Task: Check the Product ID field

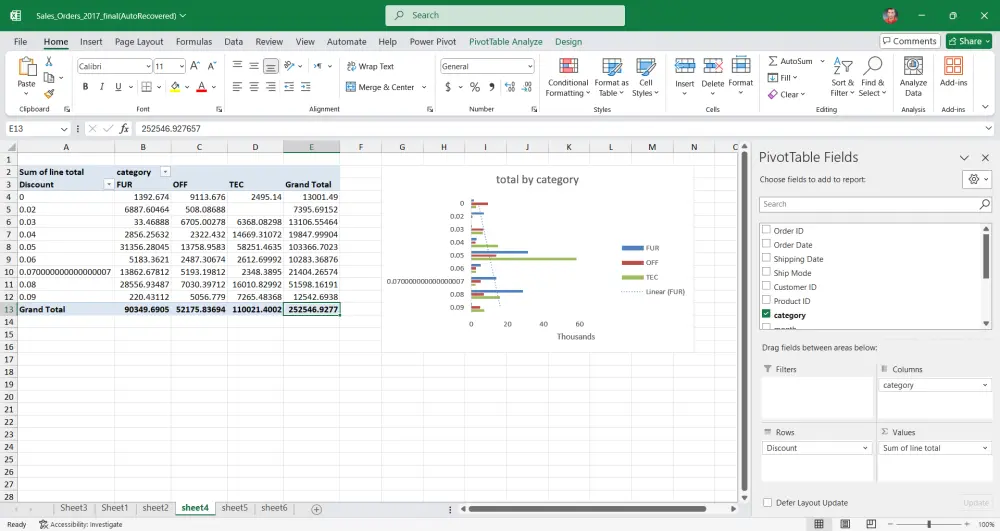Action: [x=766, y=300]
